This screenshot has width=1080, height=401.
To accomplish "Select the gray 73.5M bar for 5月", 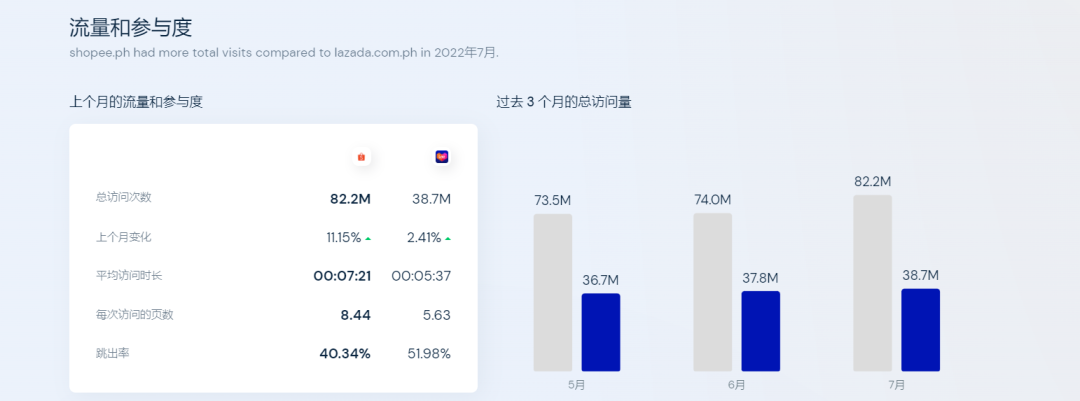I will pos(552,293).
